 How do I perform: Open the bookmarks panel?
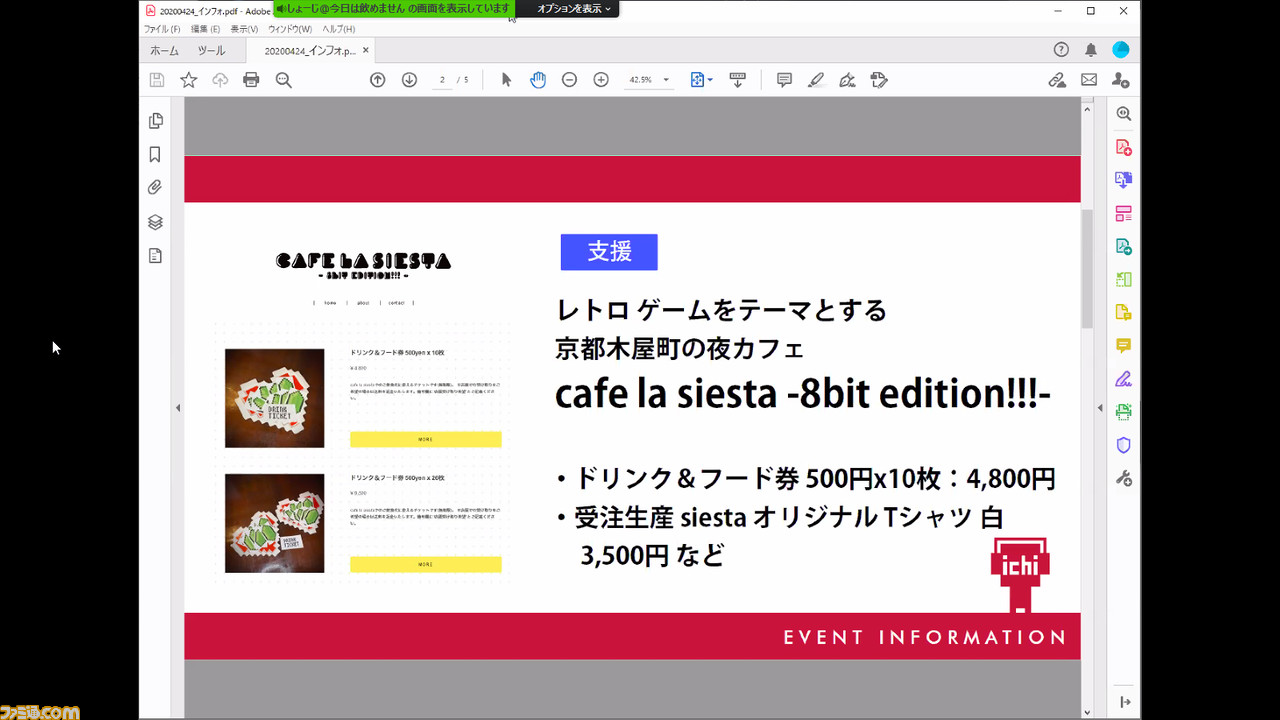tap(155, 154)
